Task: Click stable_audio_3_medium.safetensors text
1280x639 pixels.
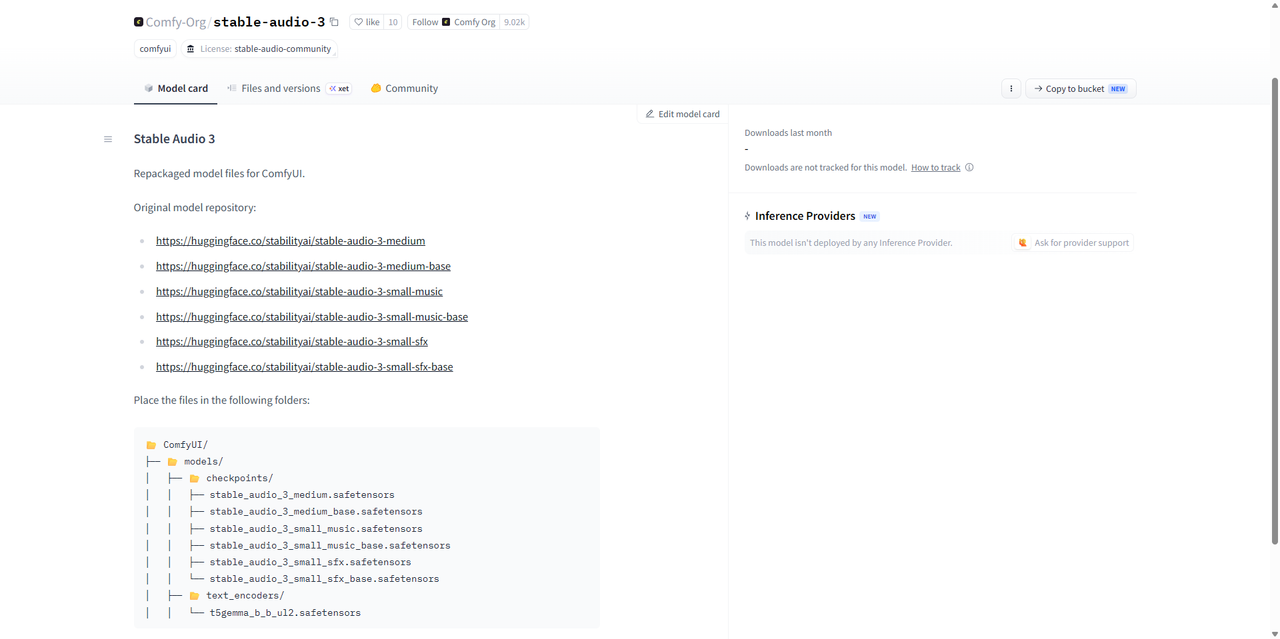Action: tap(302, 495)
